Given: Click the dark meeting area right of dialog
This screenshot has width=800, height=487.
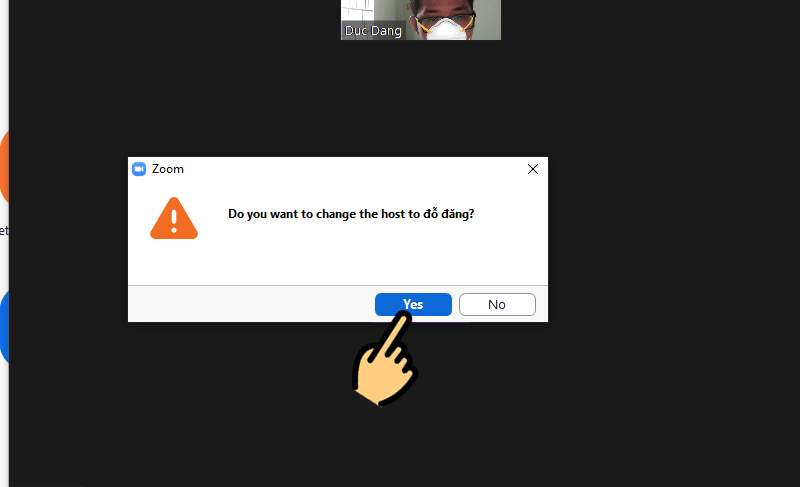Looking at the screenshot, I should 670,240.
